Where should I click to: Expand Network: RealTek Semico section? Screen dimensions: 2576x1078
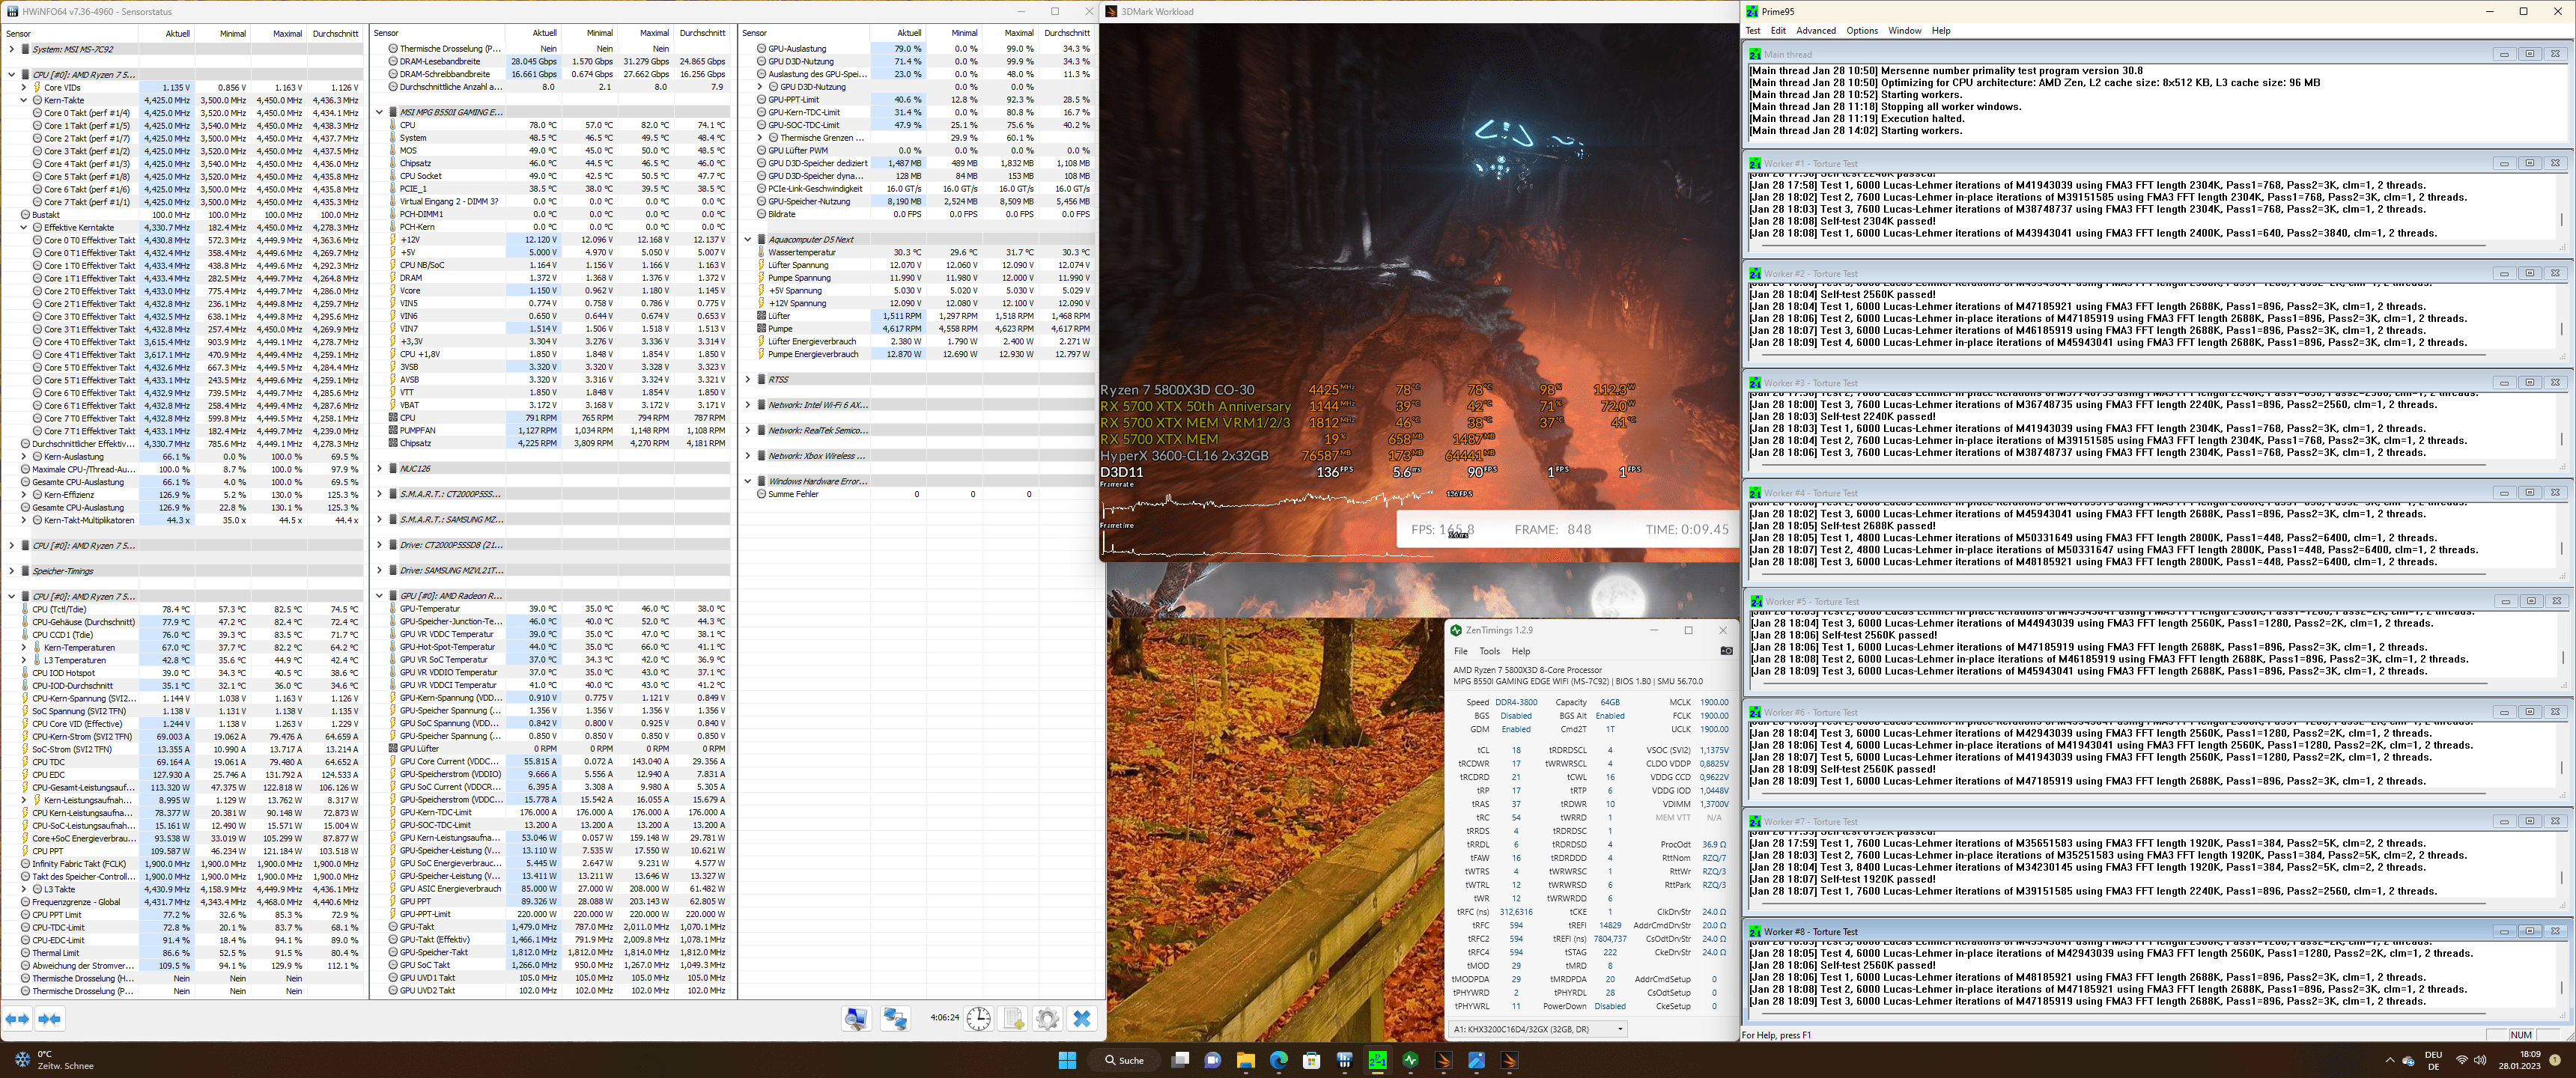(748, 430)
